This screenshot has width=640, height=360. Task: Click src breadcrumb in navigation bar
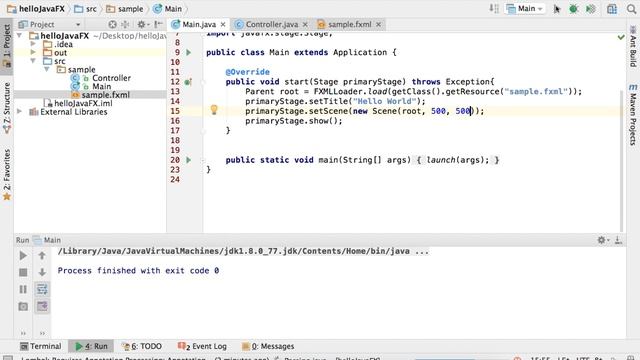(x=86, y=9)
